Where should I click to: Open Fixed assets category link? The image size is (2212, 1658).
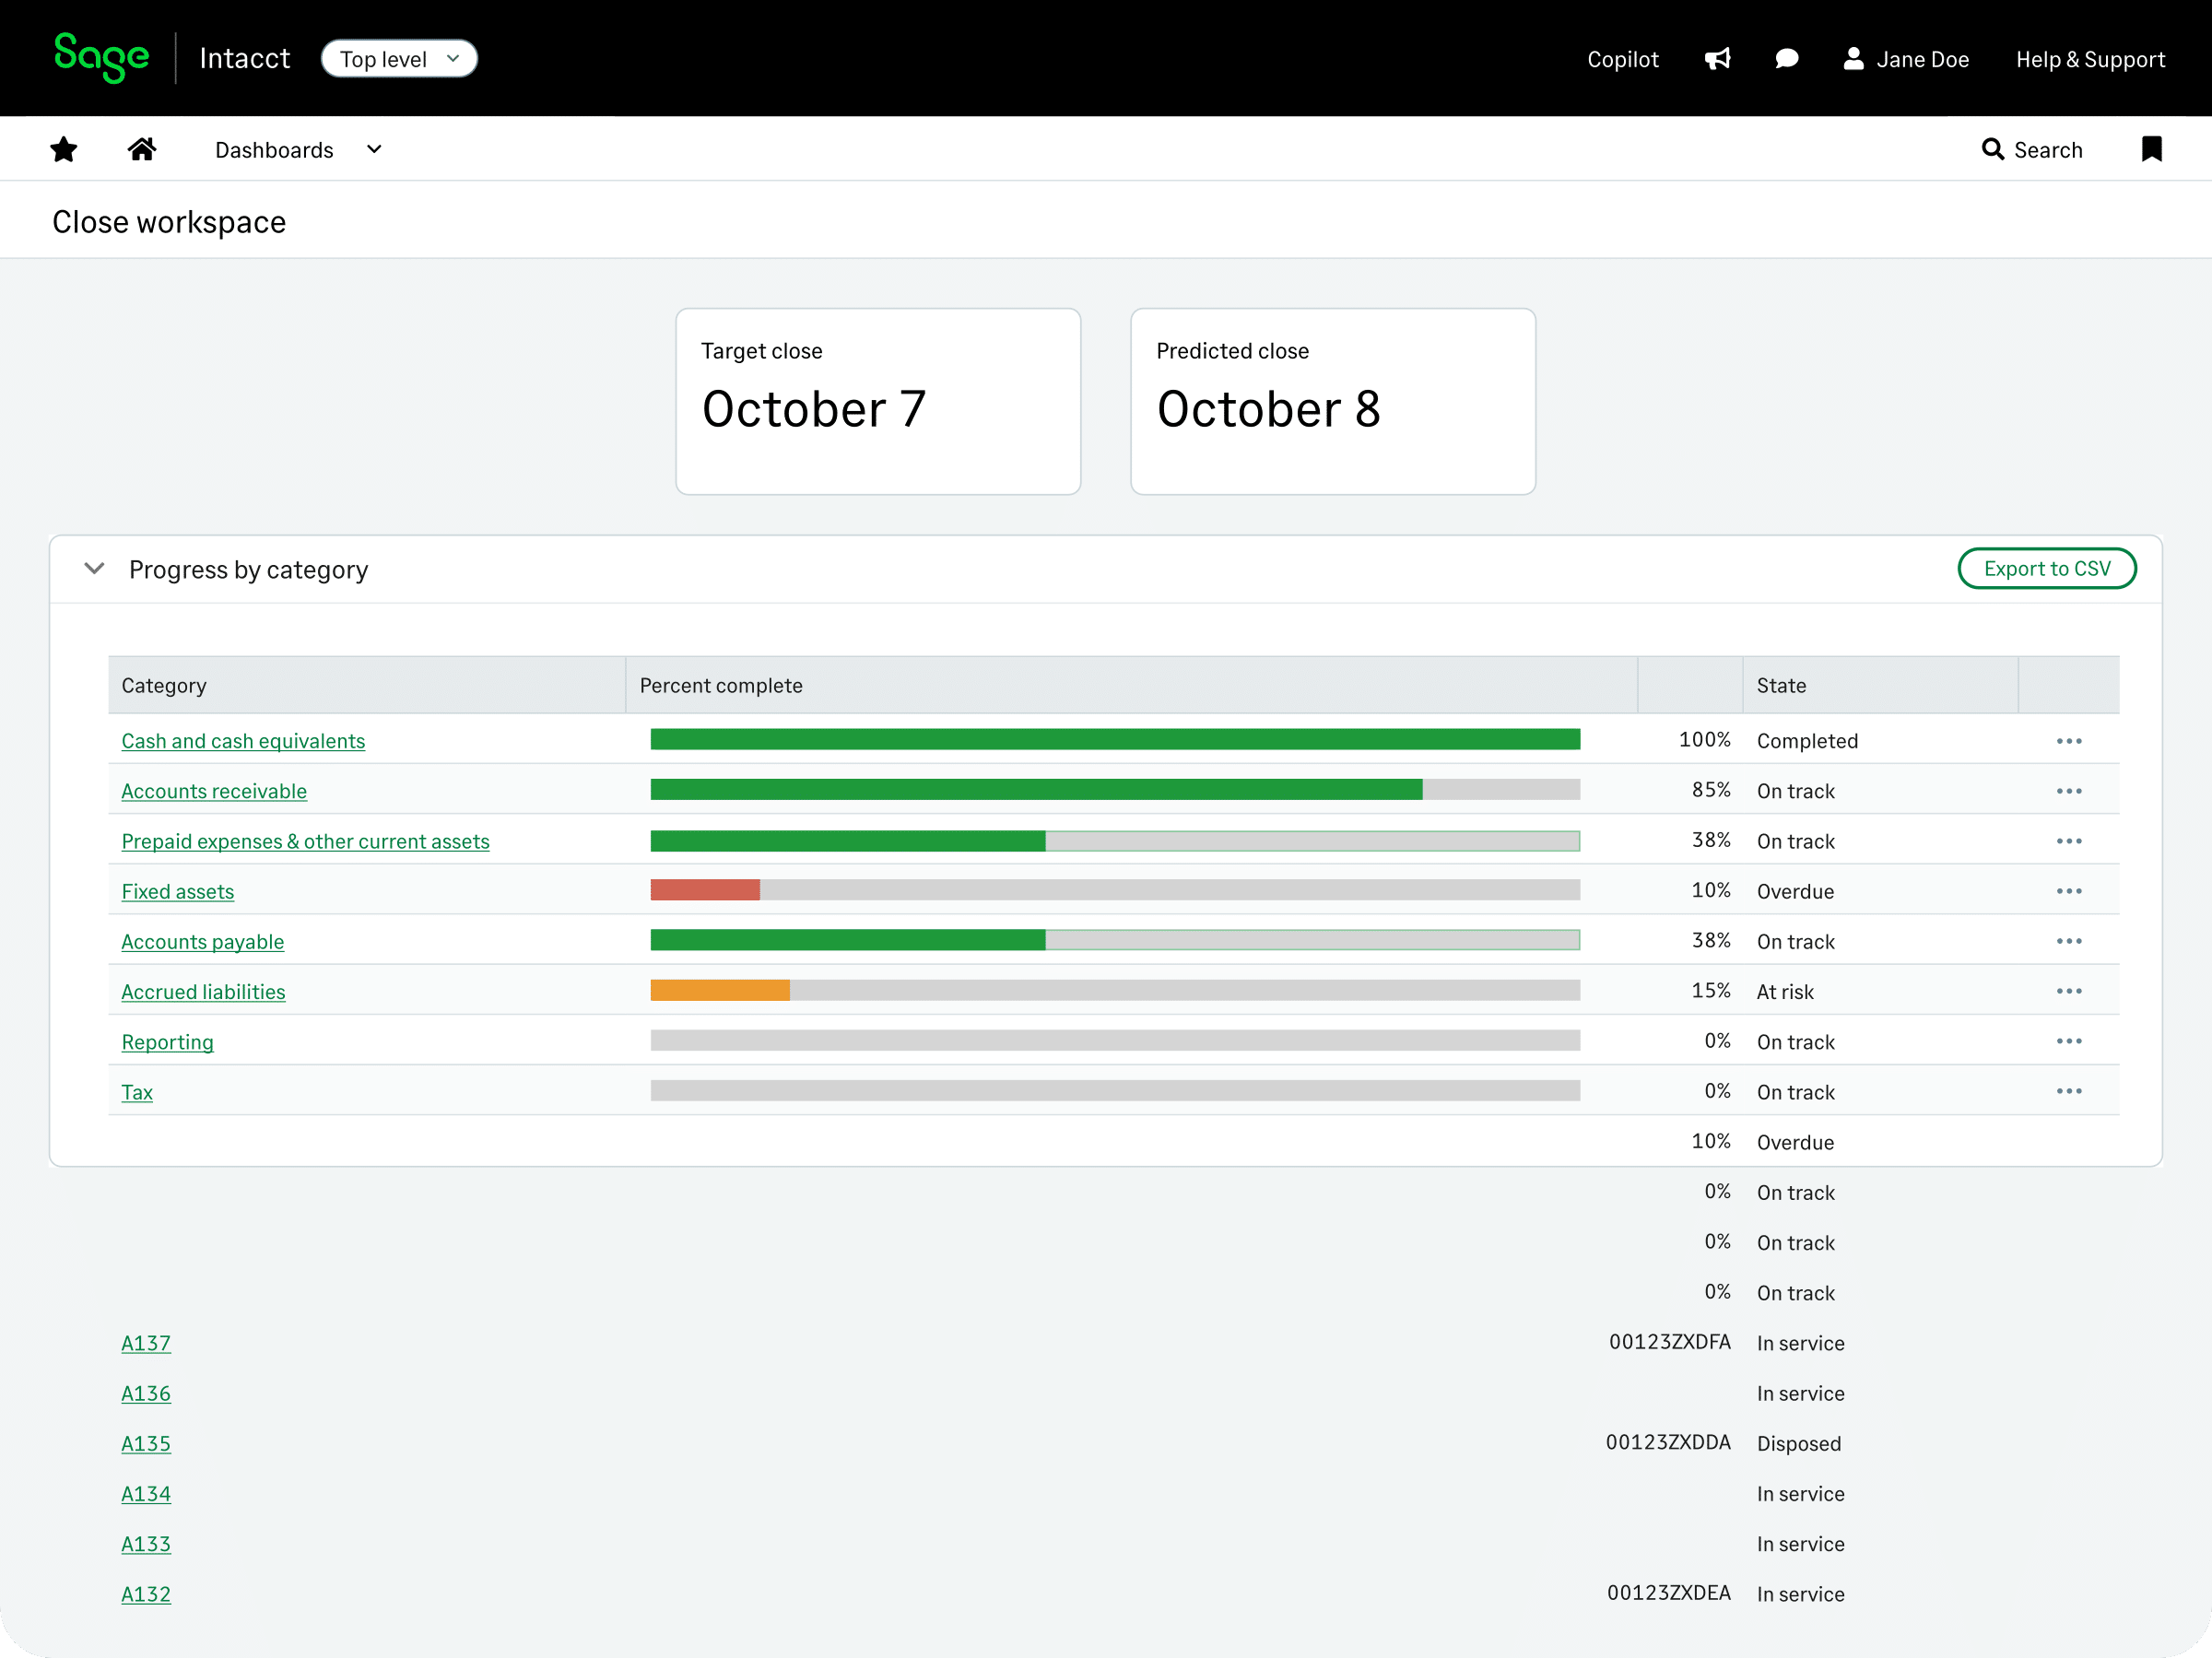(178, 891)
